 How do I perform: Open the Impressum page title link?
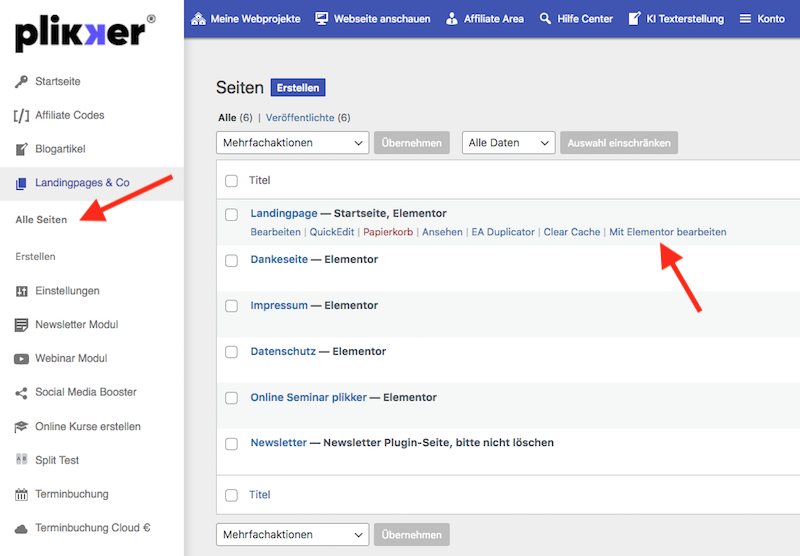(x=279, y=306)
